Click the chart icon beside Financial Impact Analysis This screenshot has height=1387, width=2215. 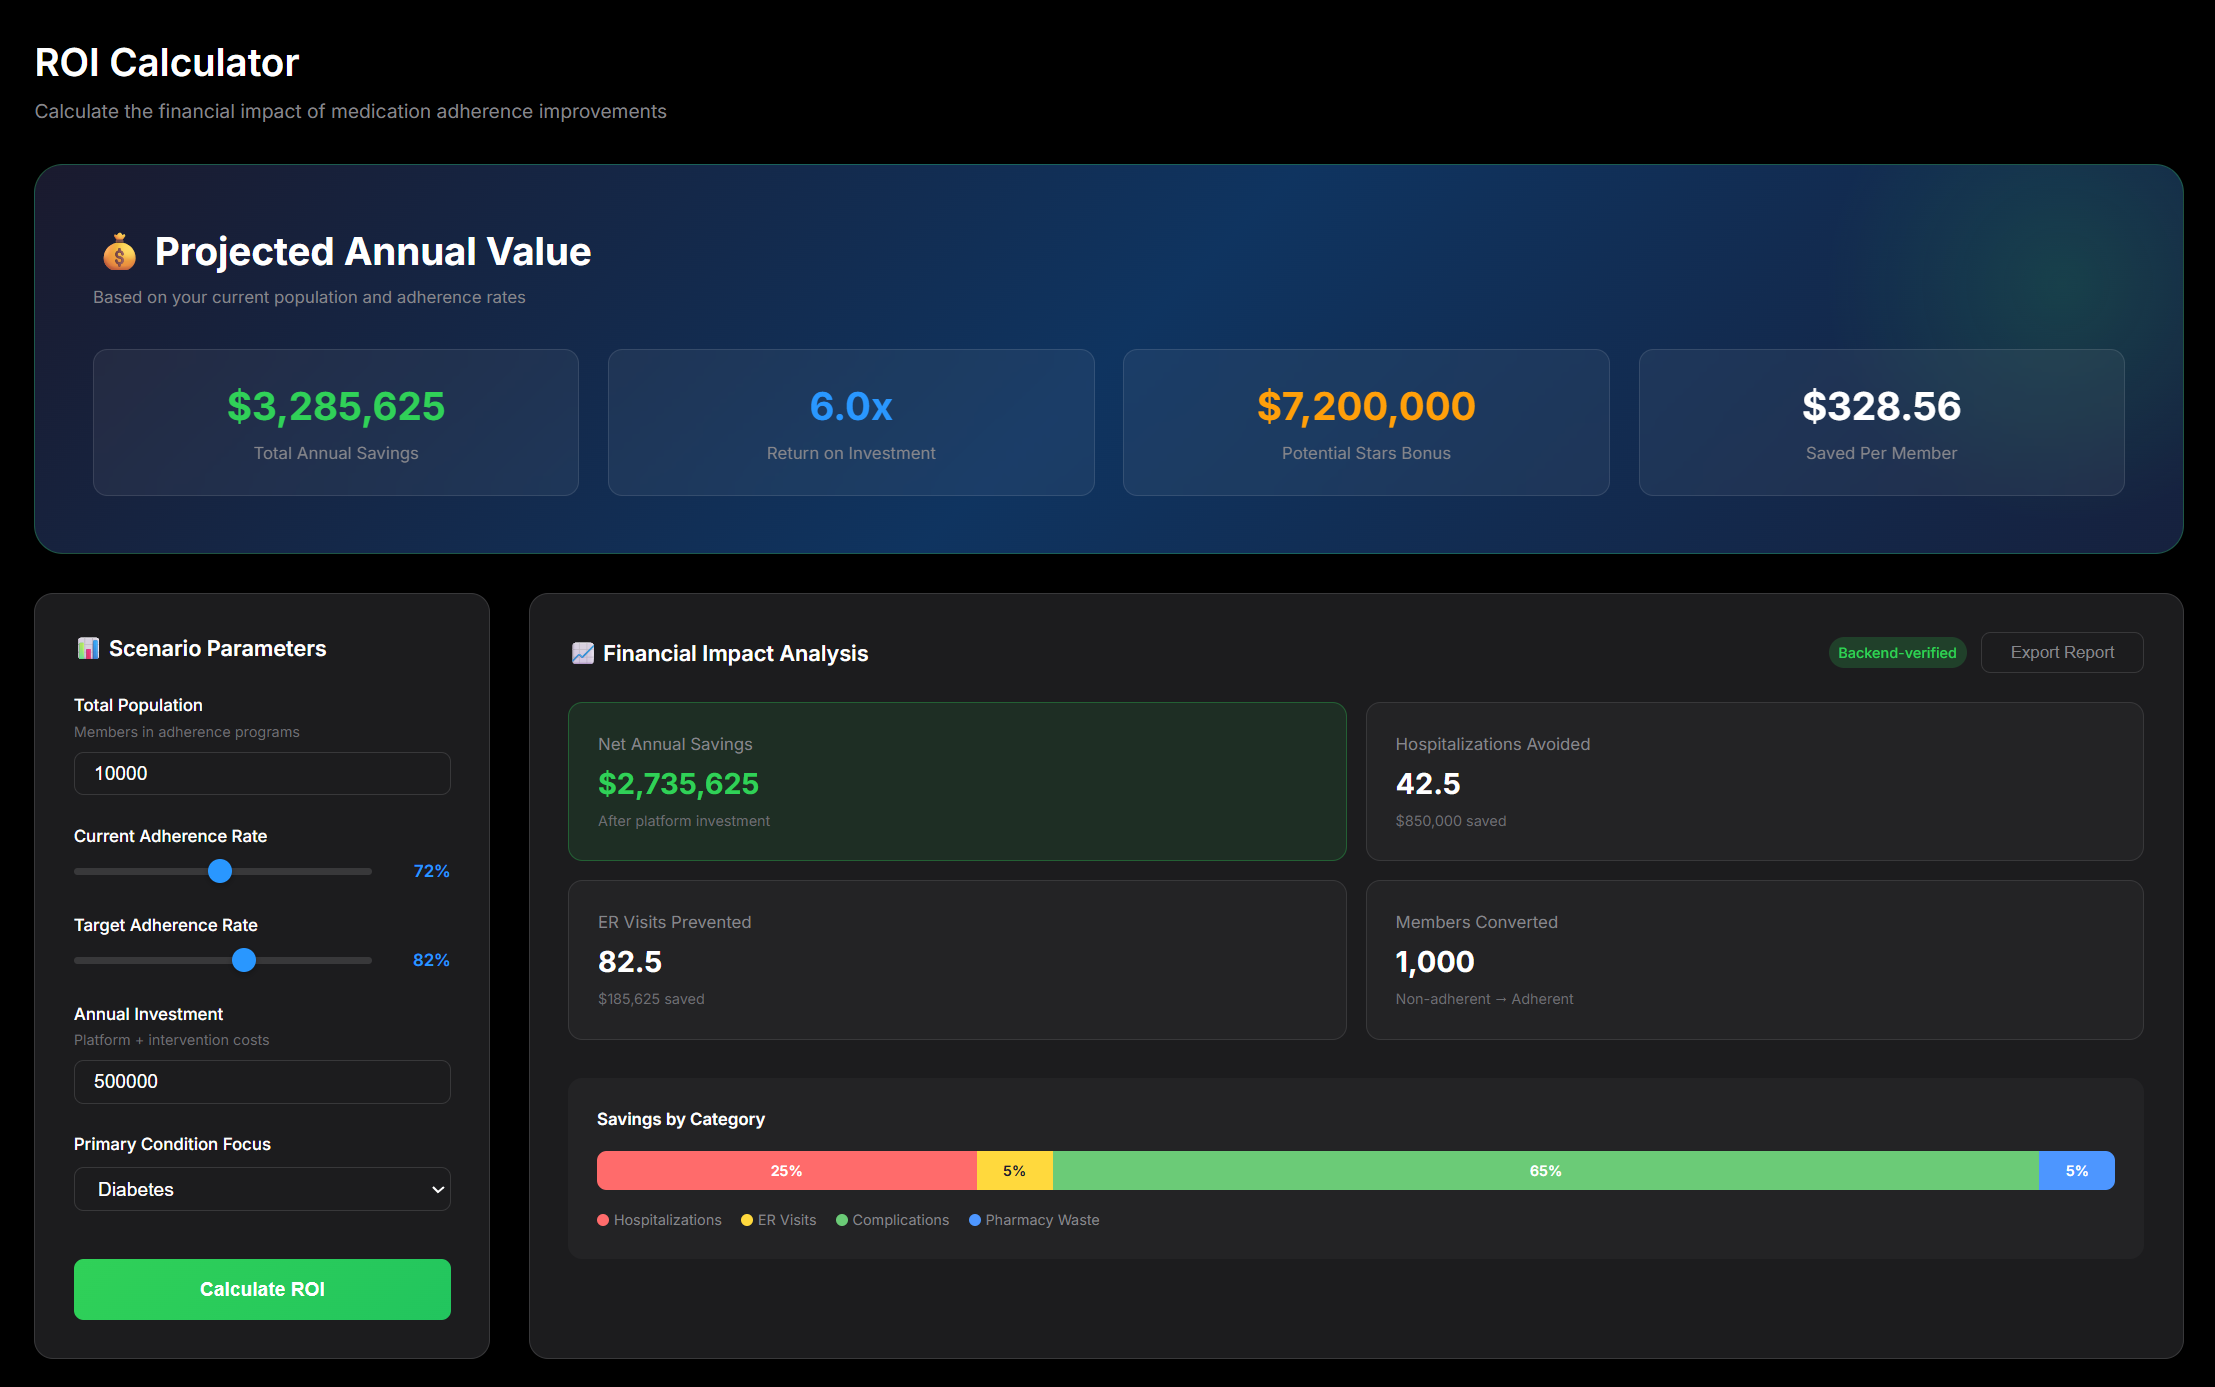coord(585,652)
